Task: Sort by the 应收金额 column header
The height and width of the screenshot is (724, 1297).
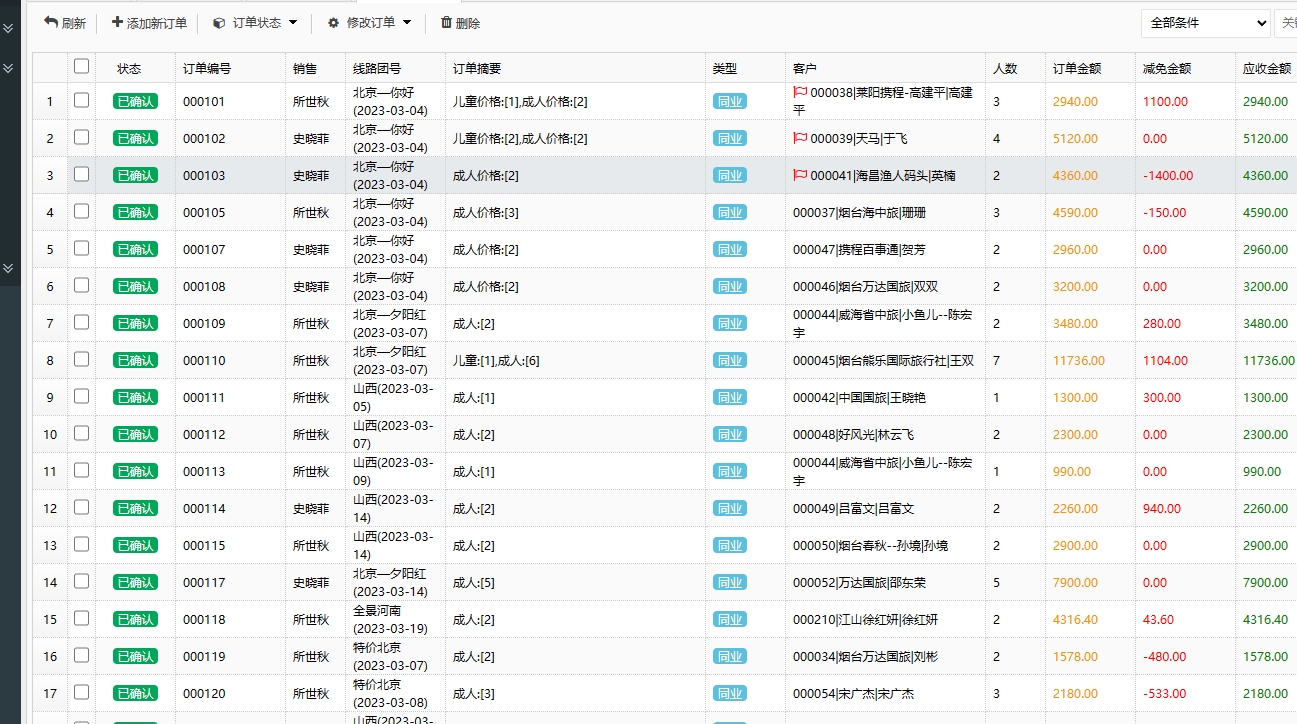Action: click(x=1267, y=68)
